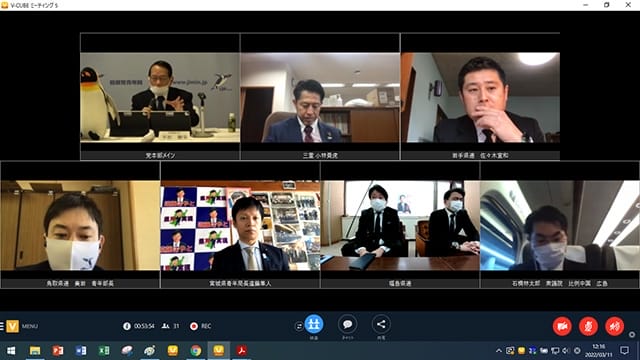640x360 pixels.
Task: Click the hamburger lines beside the V logo
Action: (x=2, y=326)
